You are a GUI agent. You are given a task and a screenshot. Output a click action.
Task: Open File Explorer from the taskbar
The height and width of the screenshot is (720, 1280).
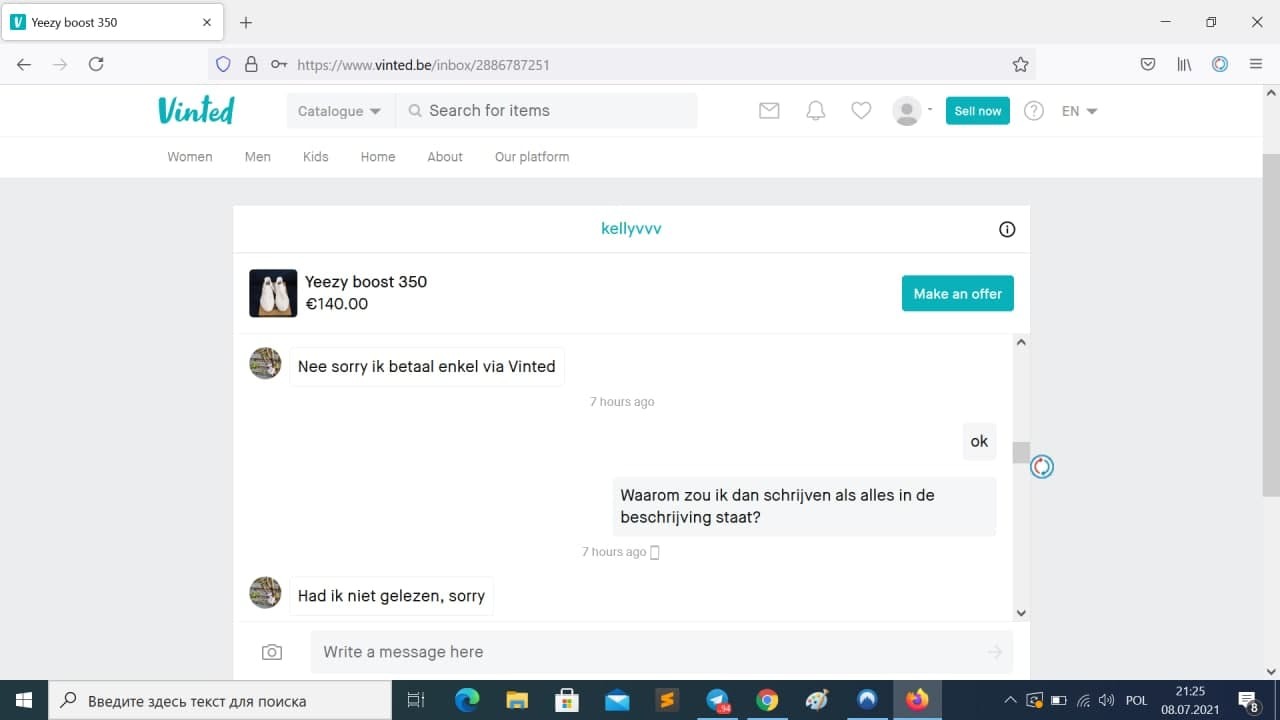[517, 700]
